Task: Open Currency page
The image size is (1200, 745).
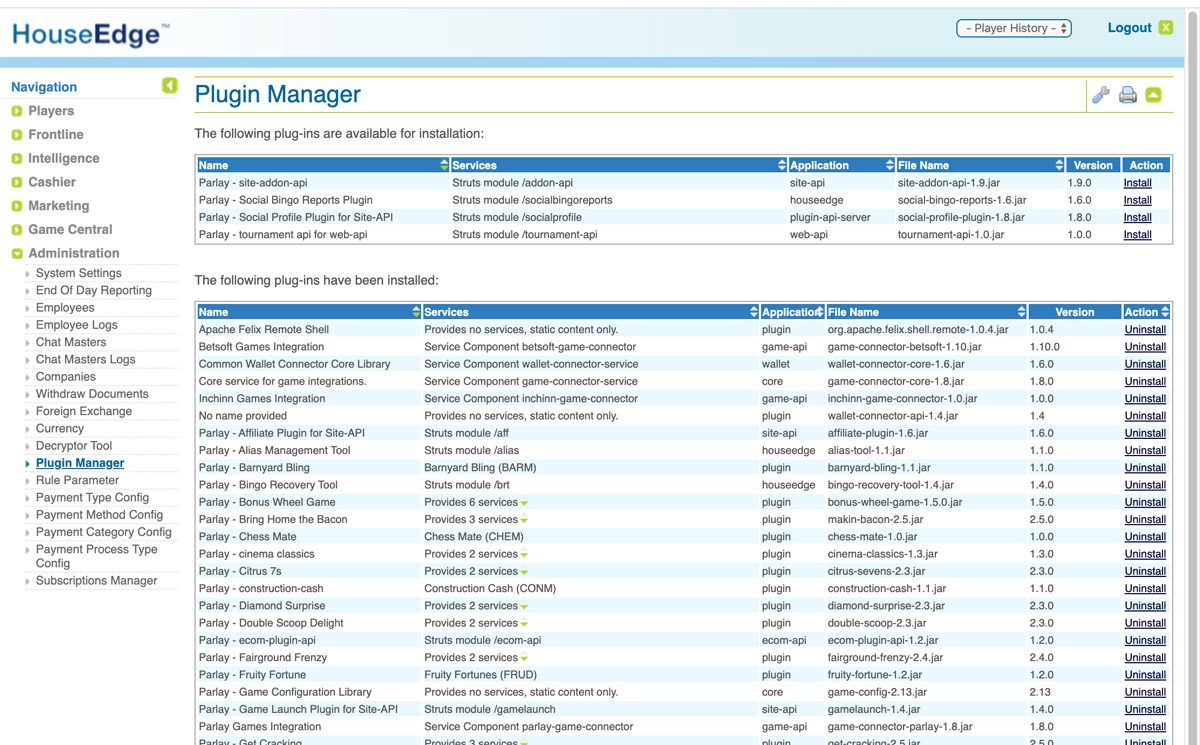Action: [x=60, y=428]
